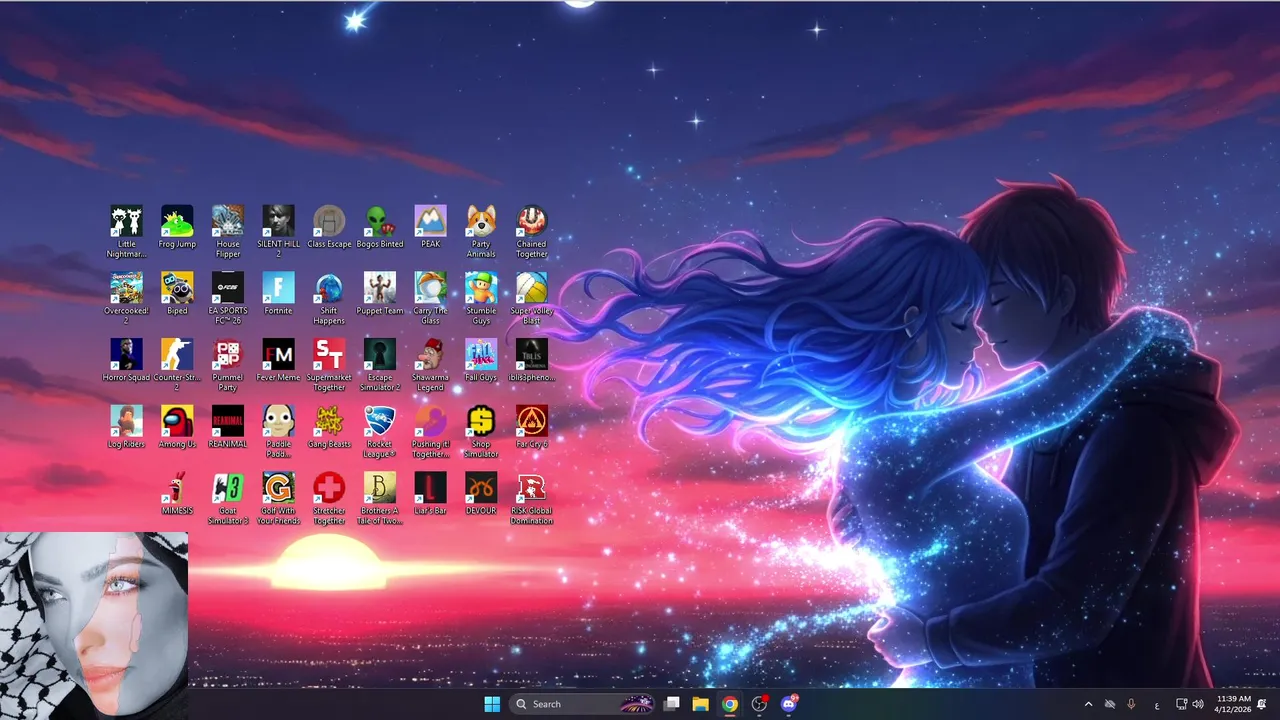The width and height of the screenshot is (1280, 720).
Task: Click Brothers A Tale of Two shortcut
Action: (380, 499)
